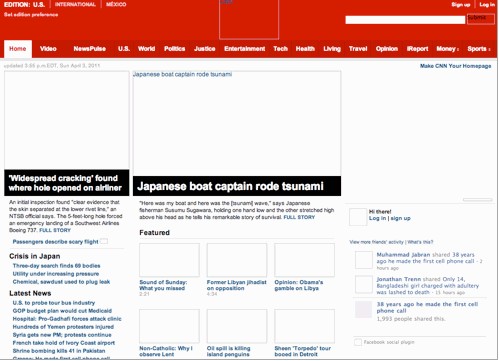Click the Facebook social plugin icon
This screenshot has height=361, width=499.
(358, 342)
